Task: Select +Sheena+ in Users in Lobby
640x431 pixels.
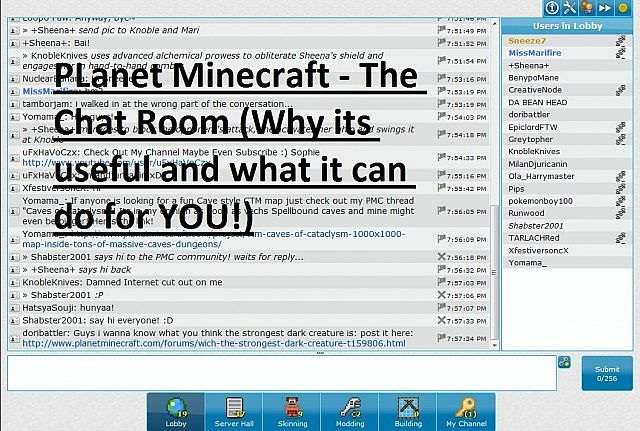Action: [529, 65]
